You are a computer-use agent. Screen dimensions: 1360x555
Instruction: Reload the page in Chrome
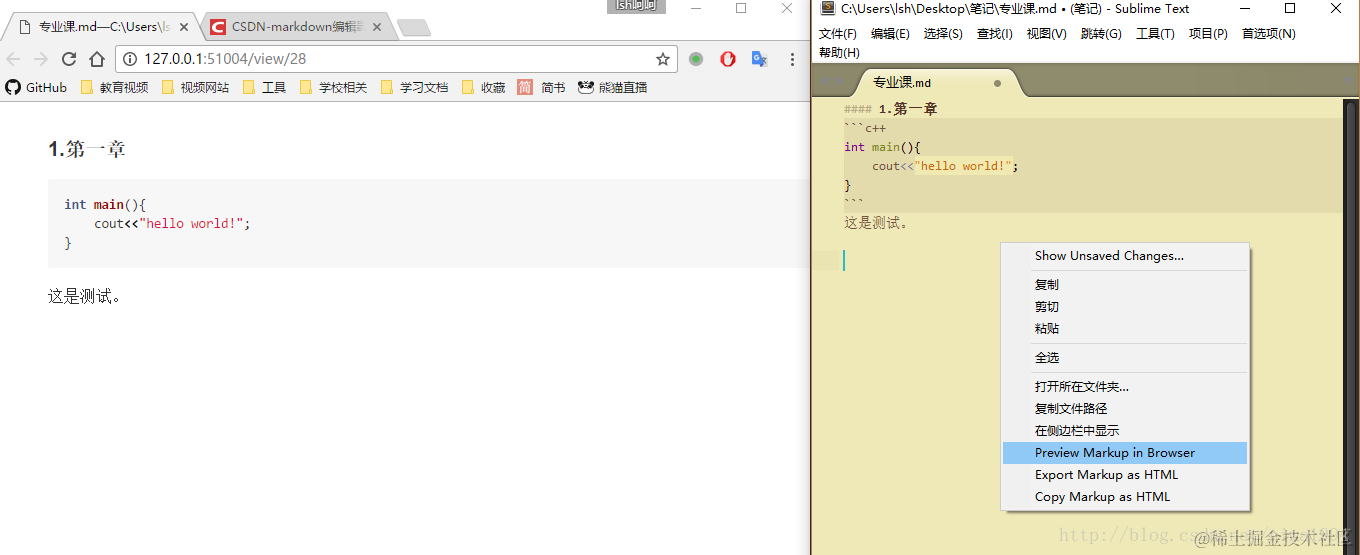point(69,59)
